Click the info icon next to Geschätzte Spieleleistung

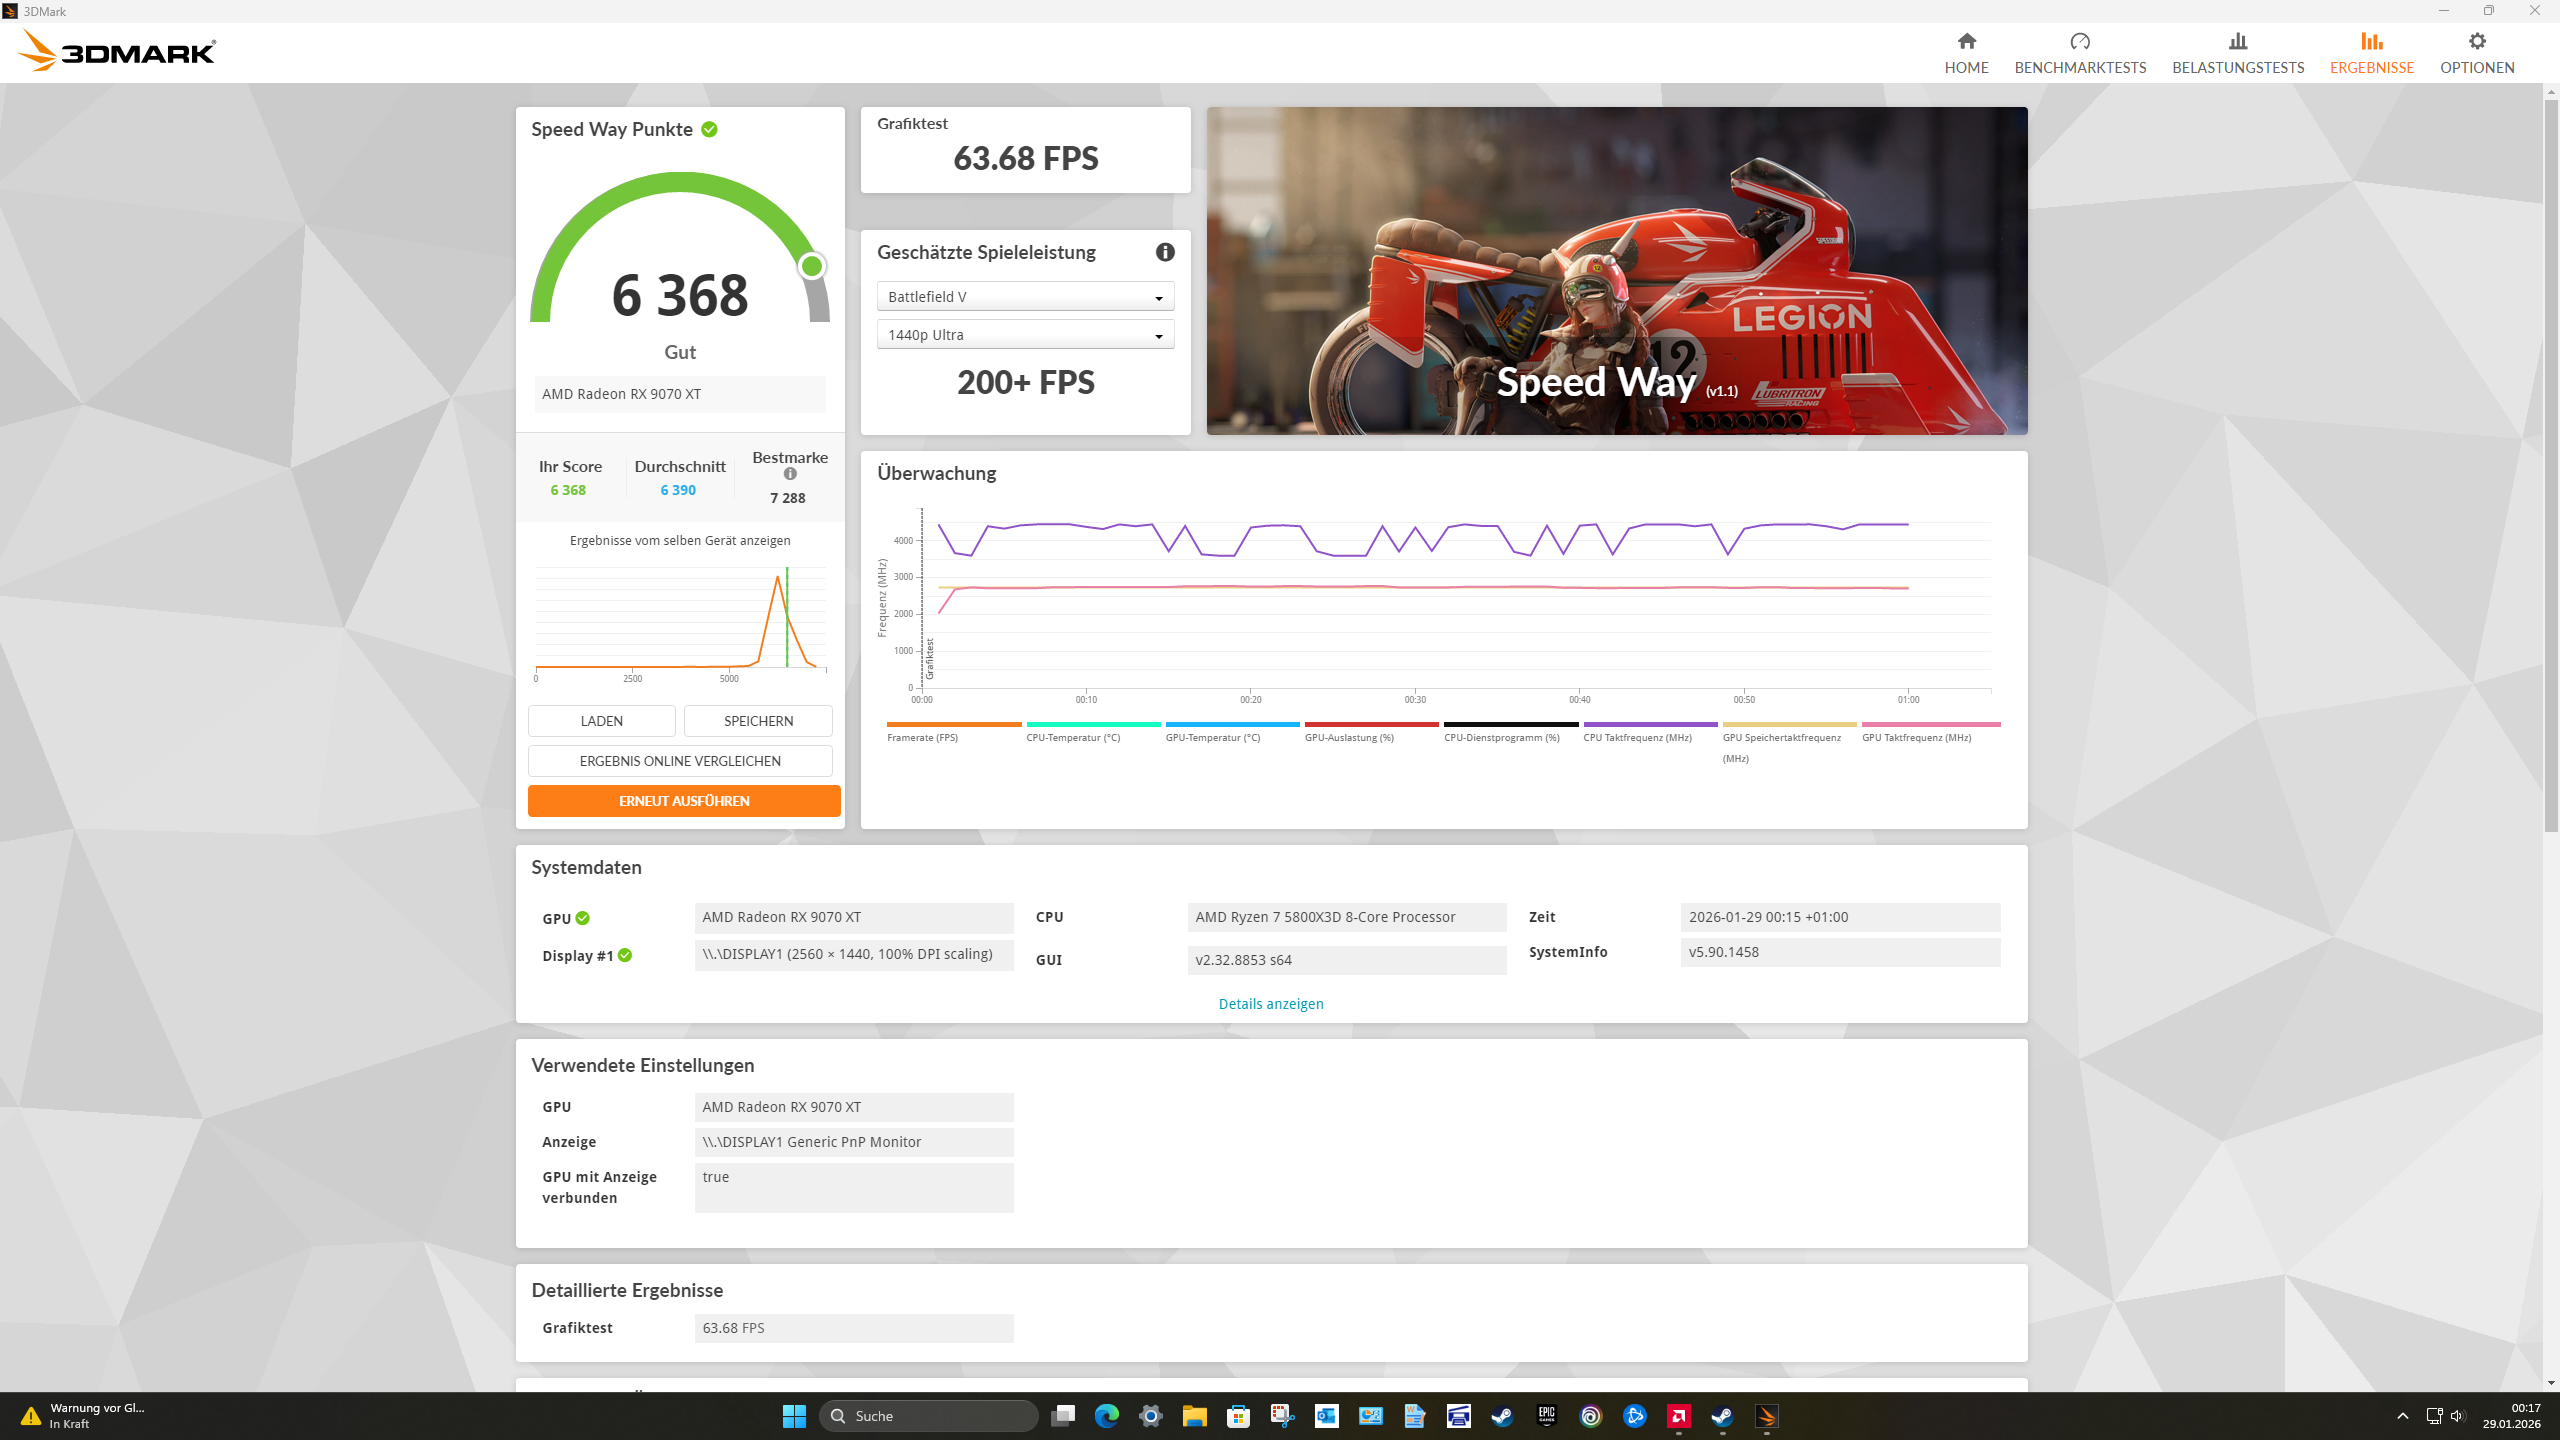tap(1164, 253)
